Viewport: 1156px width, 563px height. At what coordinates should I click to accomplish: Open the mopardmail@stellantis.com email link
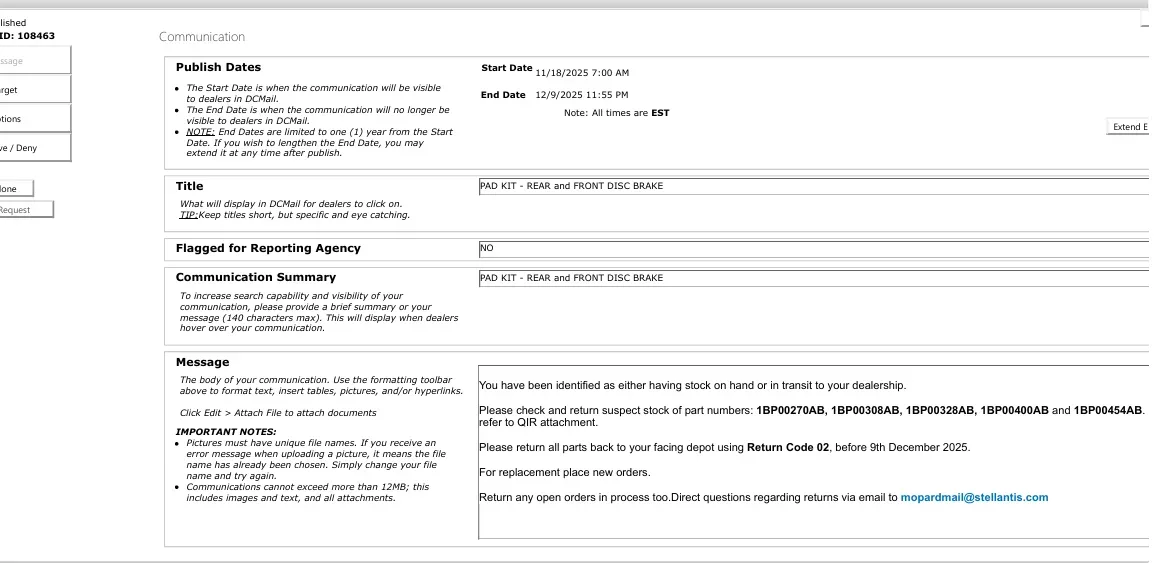(x=974, y=497)
